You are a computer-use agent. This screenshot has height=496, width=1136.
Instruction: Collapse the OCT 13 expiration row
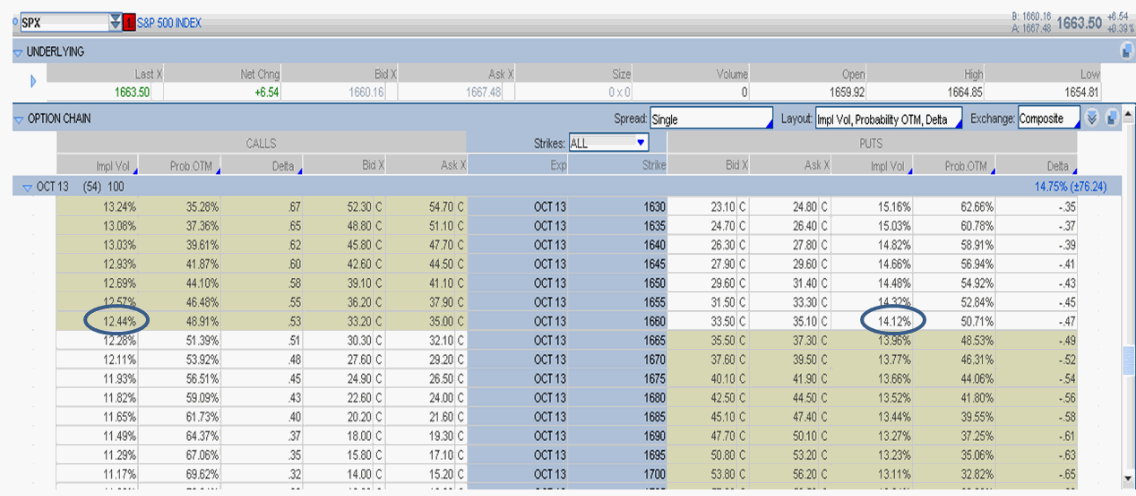click(26, 187)
